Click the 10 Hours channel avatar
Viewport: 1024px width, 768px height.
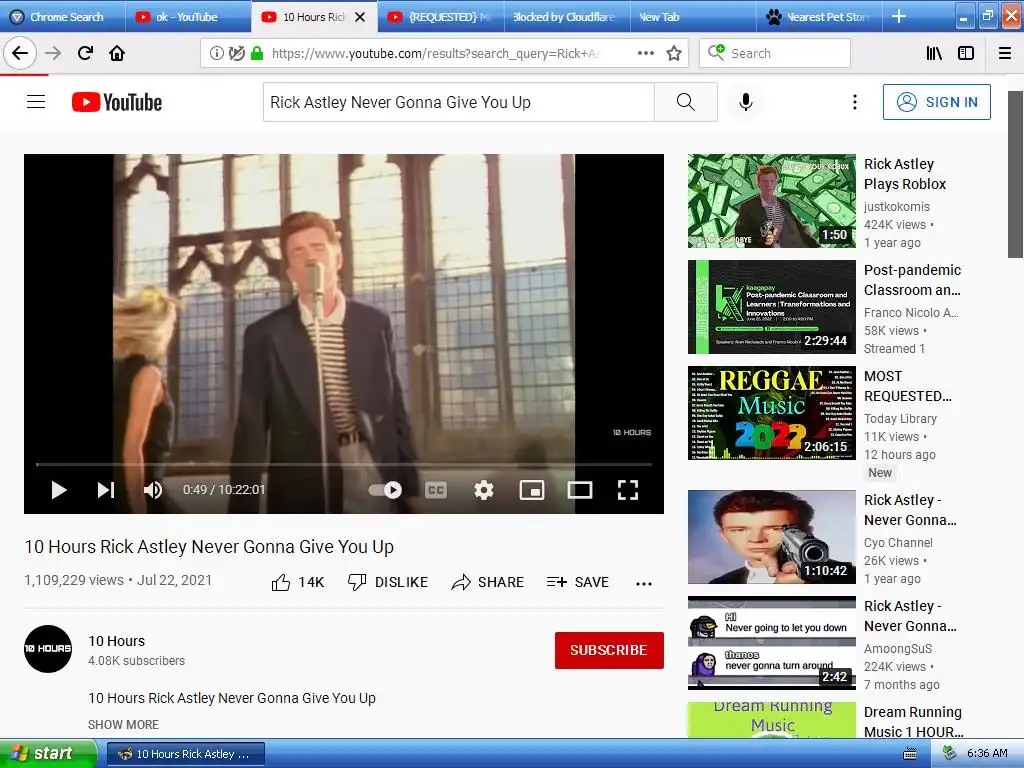[48, 648]
